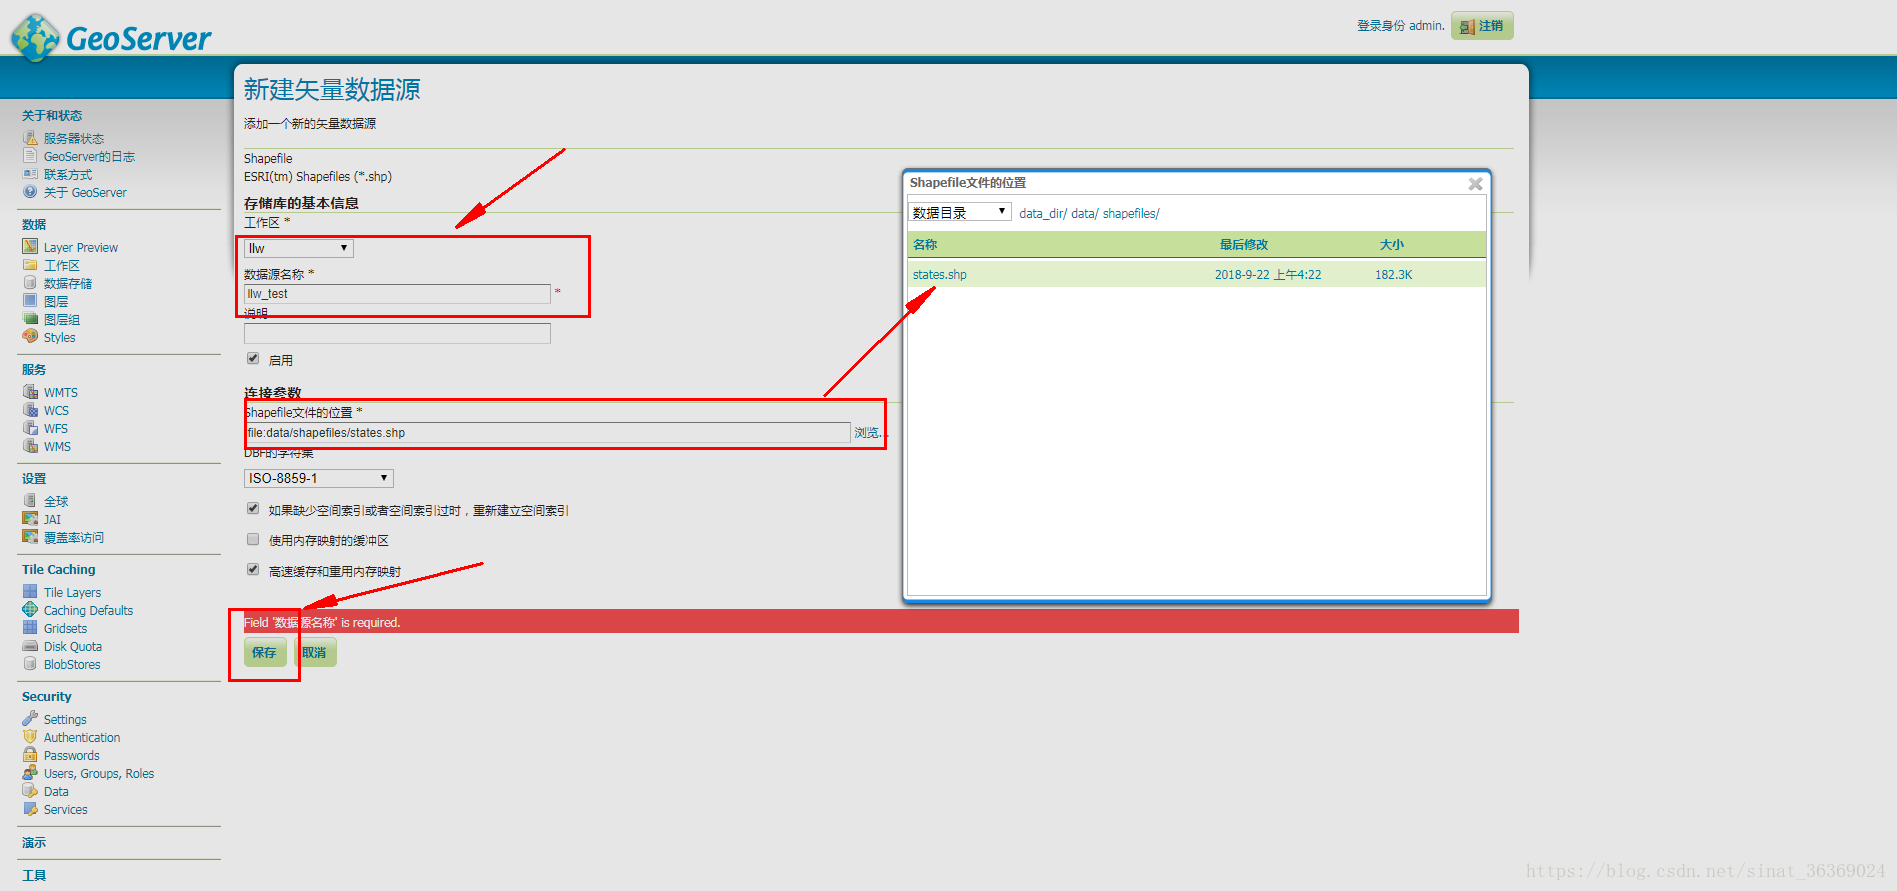Viewport: 1897px width, 891px height.
Task: Click the Workspaces folder icon
Action: tap(30, 265)
